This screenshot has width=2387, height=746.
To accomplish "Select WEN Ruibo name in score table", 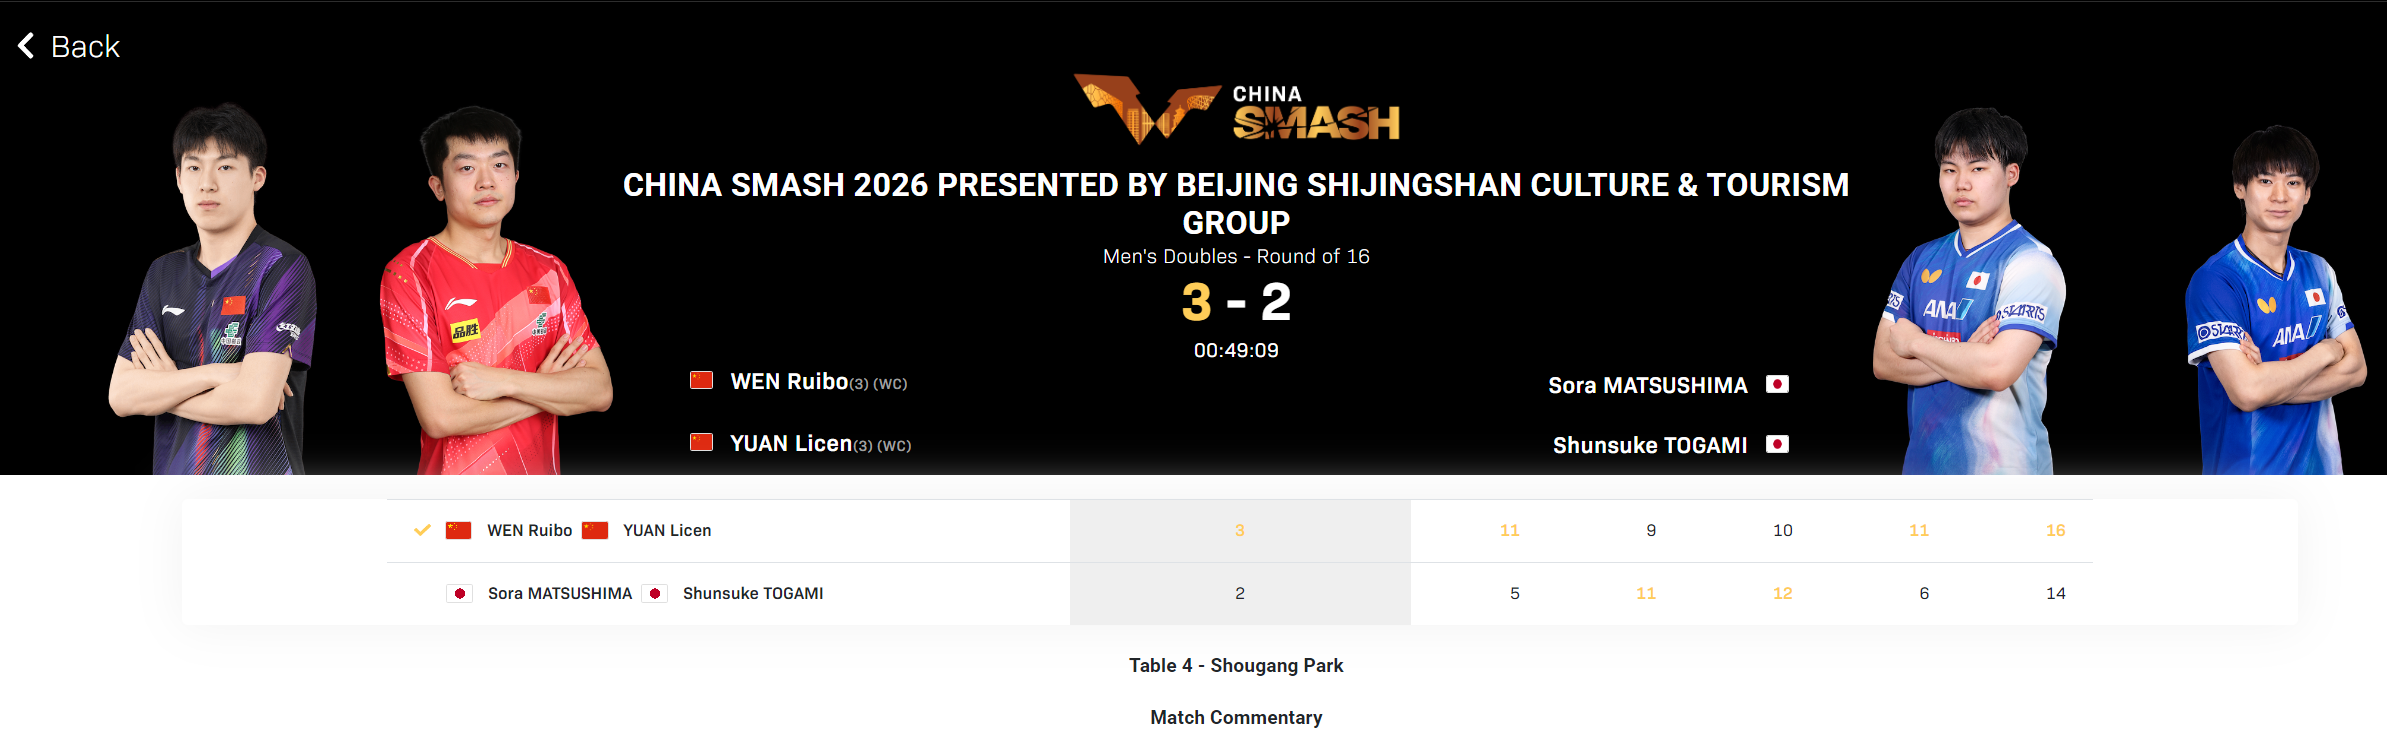I will click(529, 531).
